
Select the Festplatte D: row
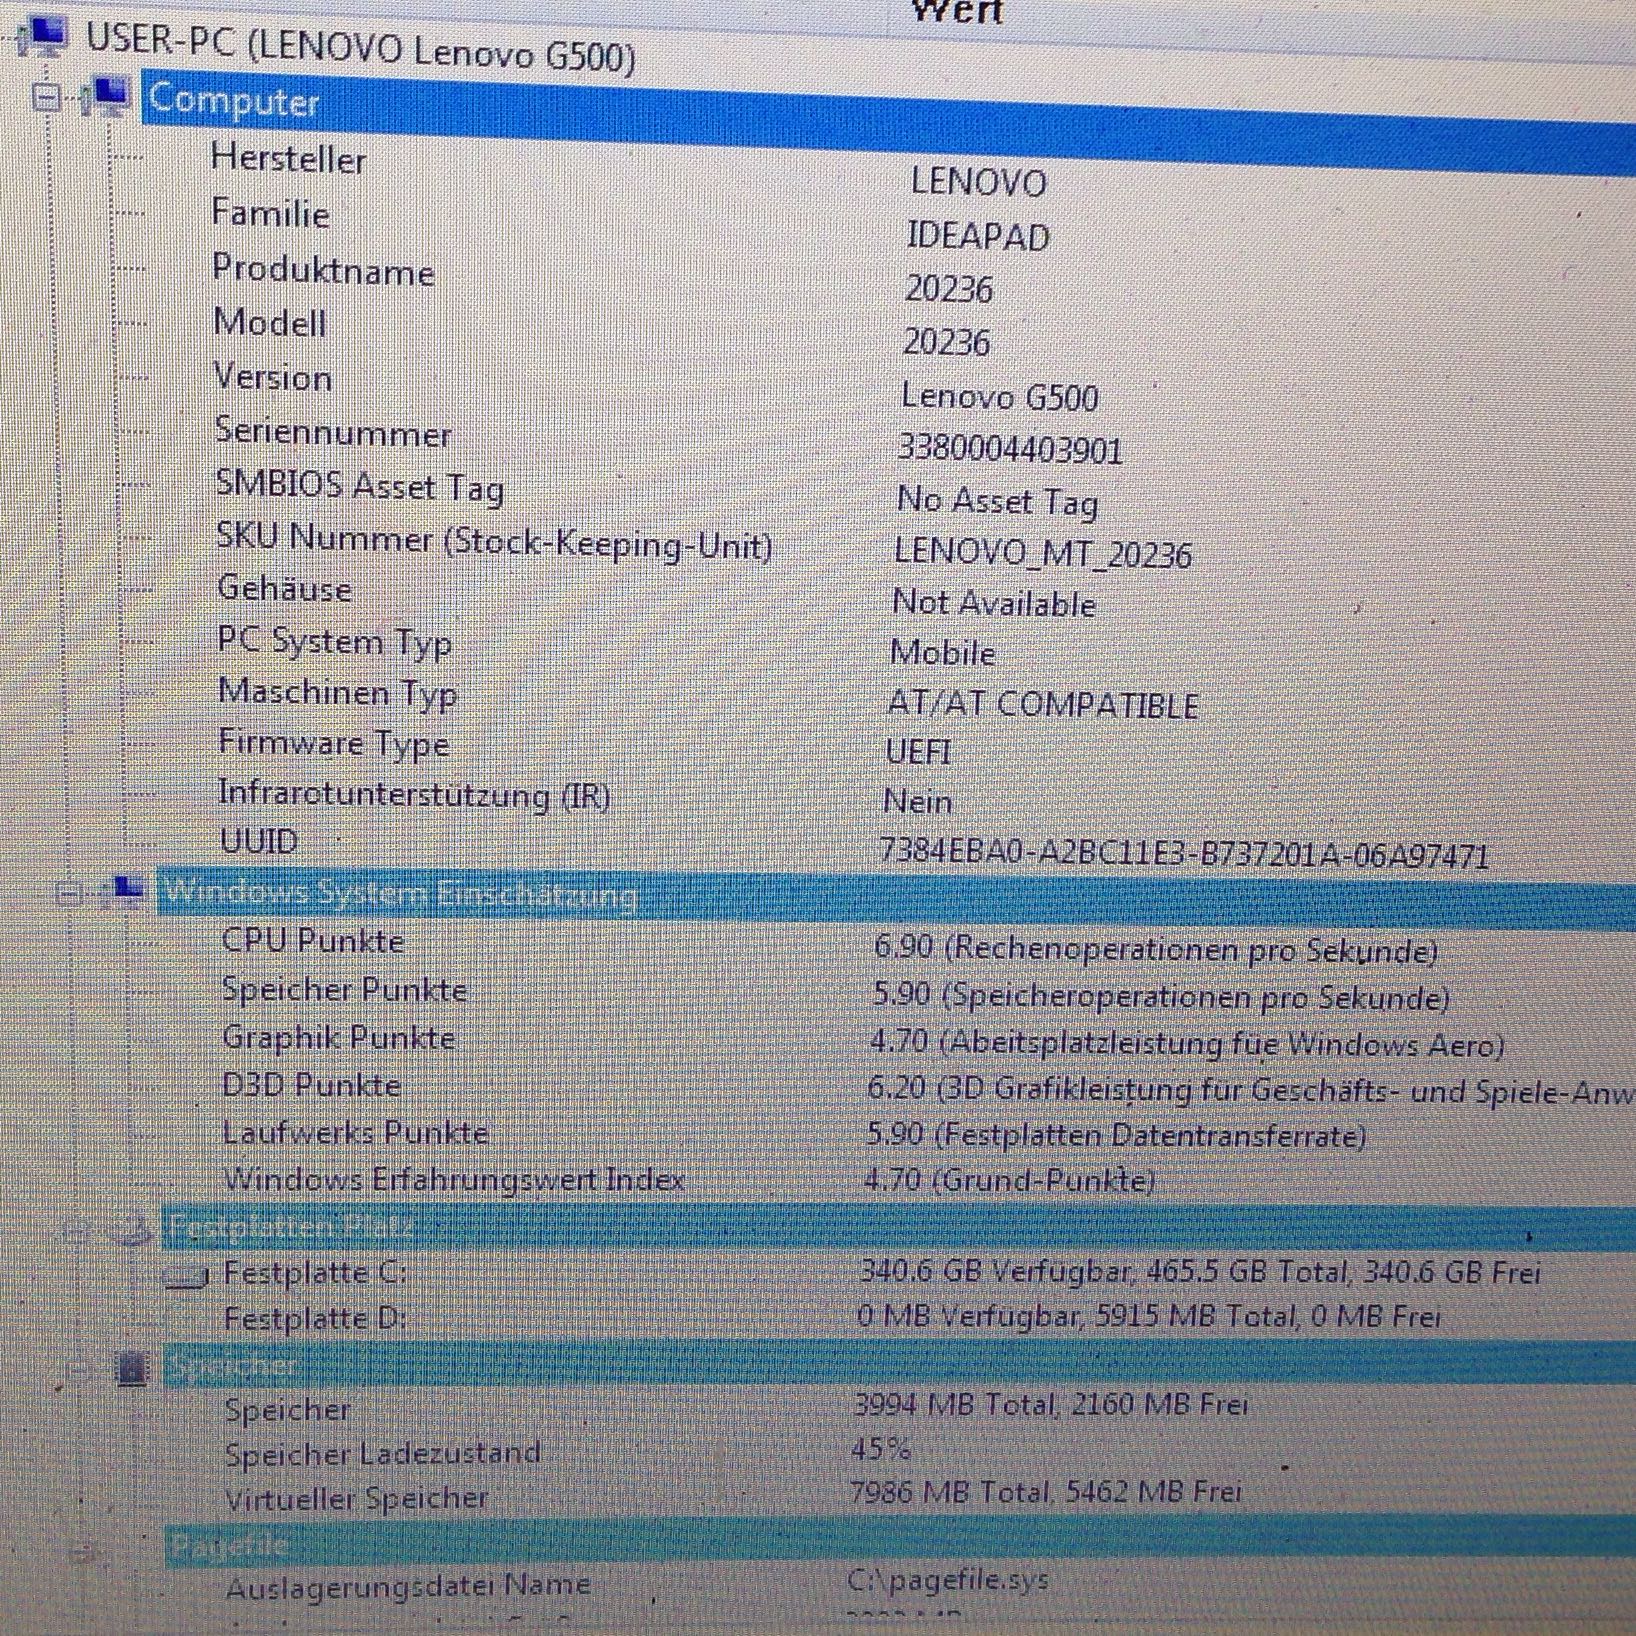pyautogui.click(x=315, y=1319)
